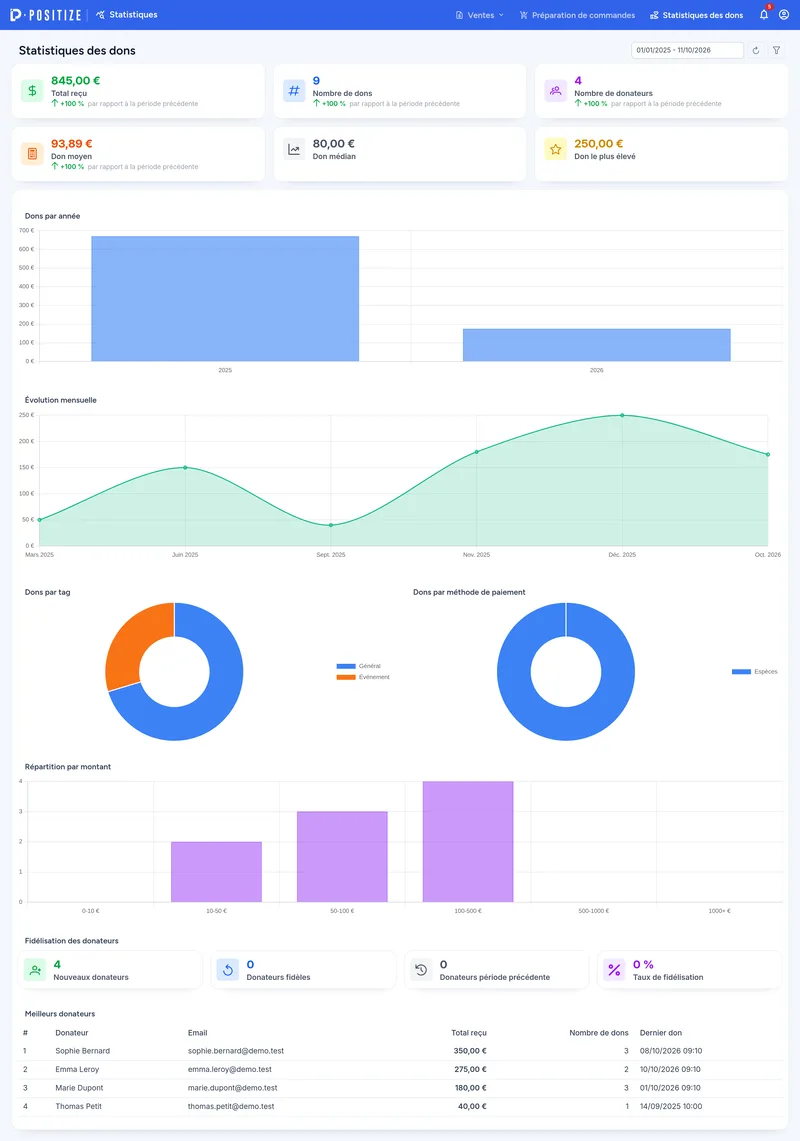Click the Statistiques icon in the header

pyautogui.click(x=100, y=15)
